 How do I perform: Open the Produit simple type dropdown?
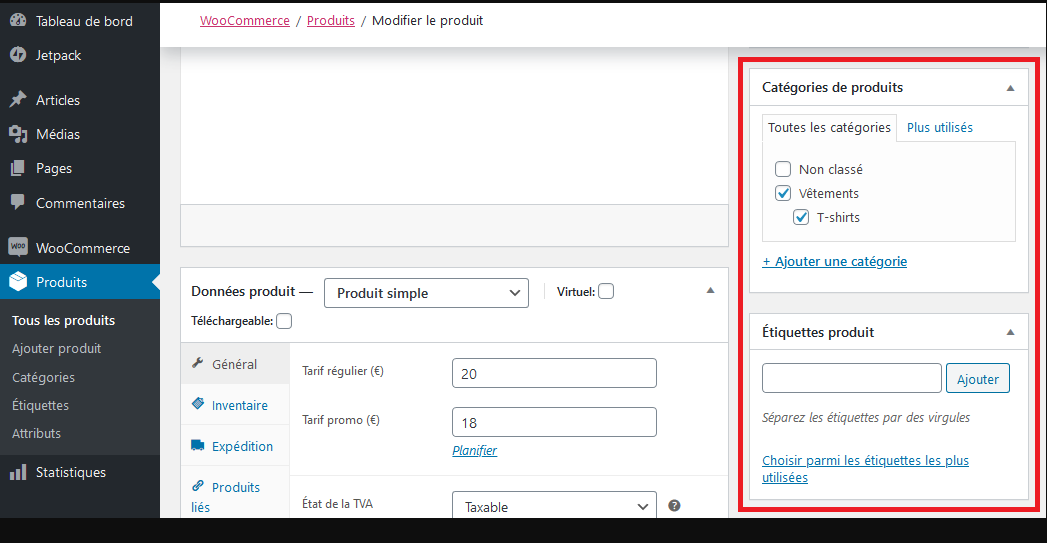click(x=426, y=293)
